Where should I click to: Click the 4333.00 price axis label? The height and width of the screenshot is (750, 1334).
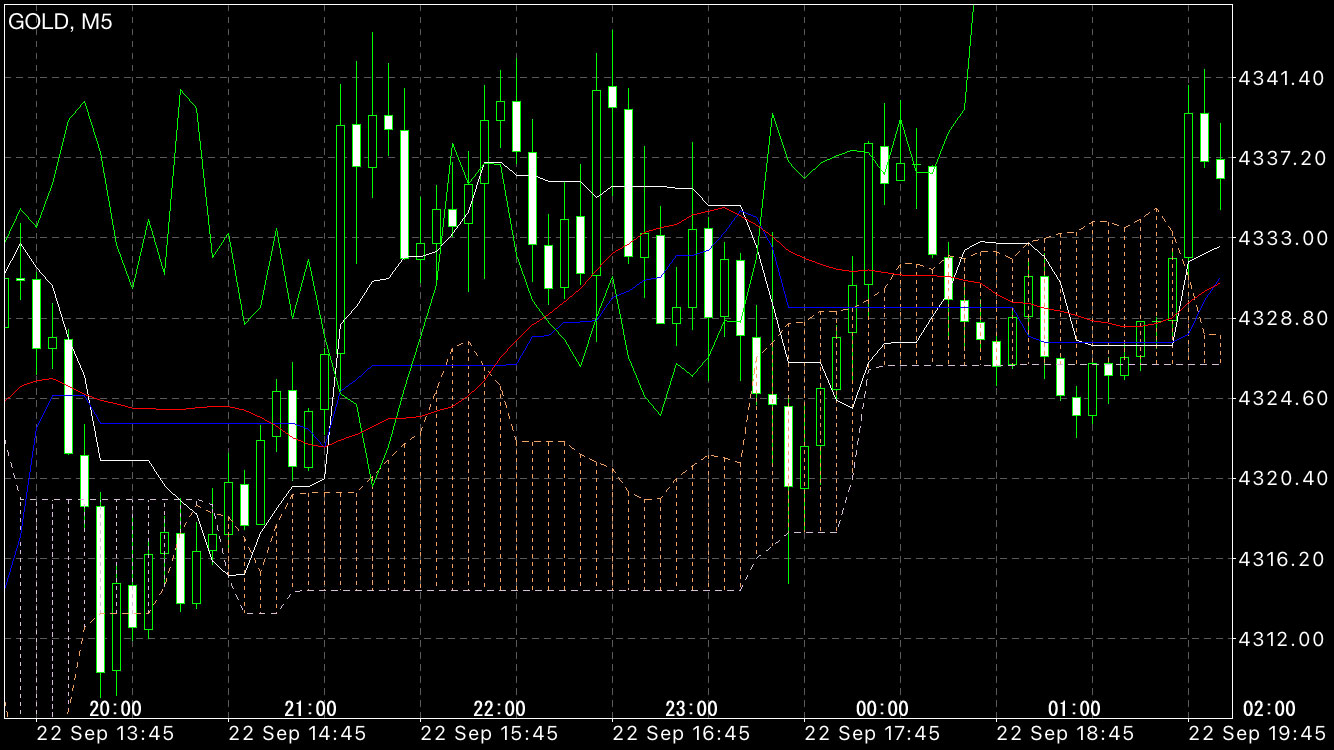[1281, 238]
